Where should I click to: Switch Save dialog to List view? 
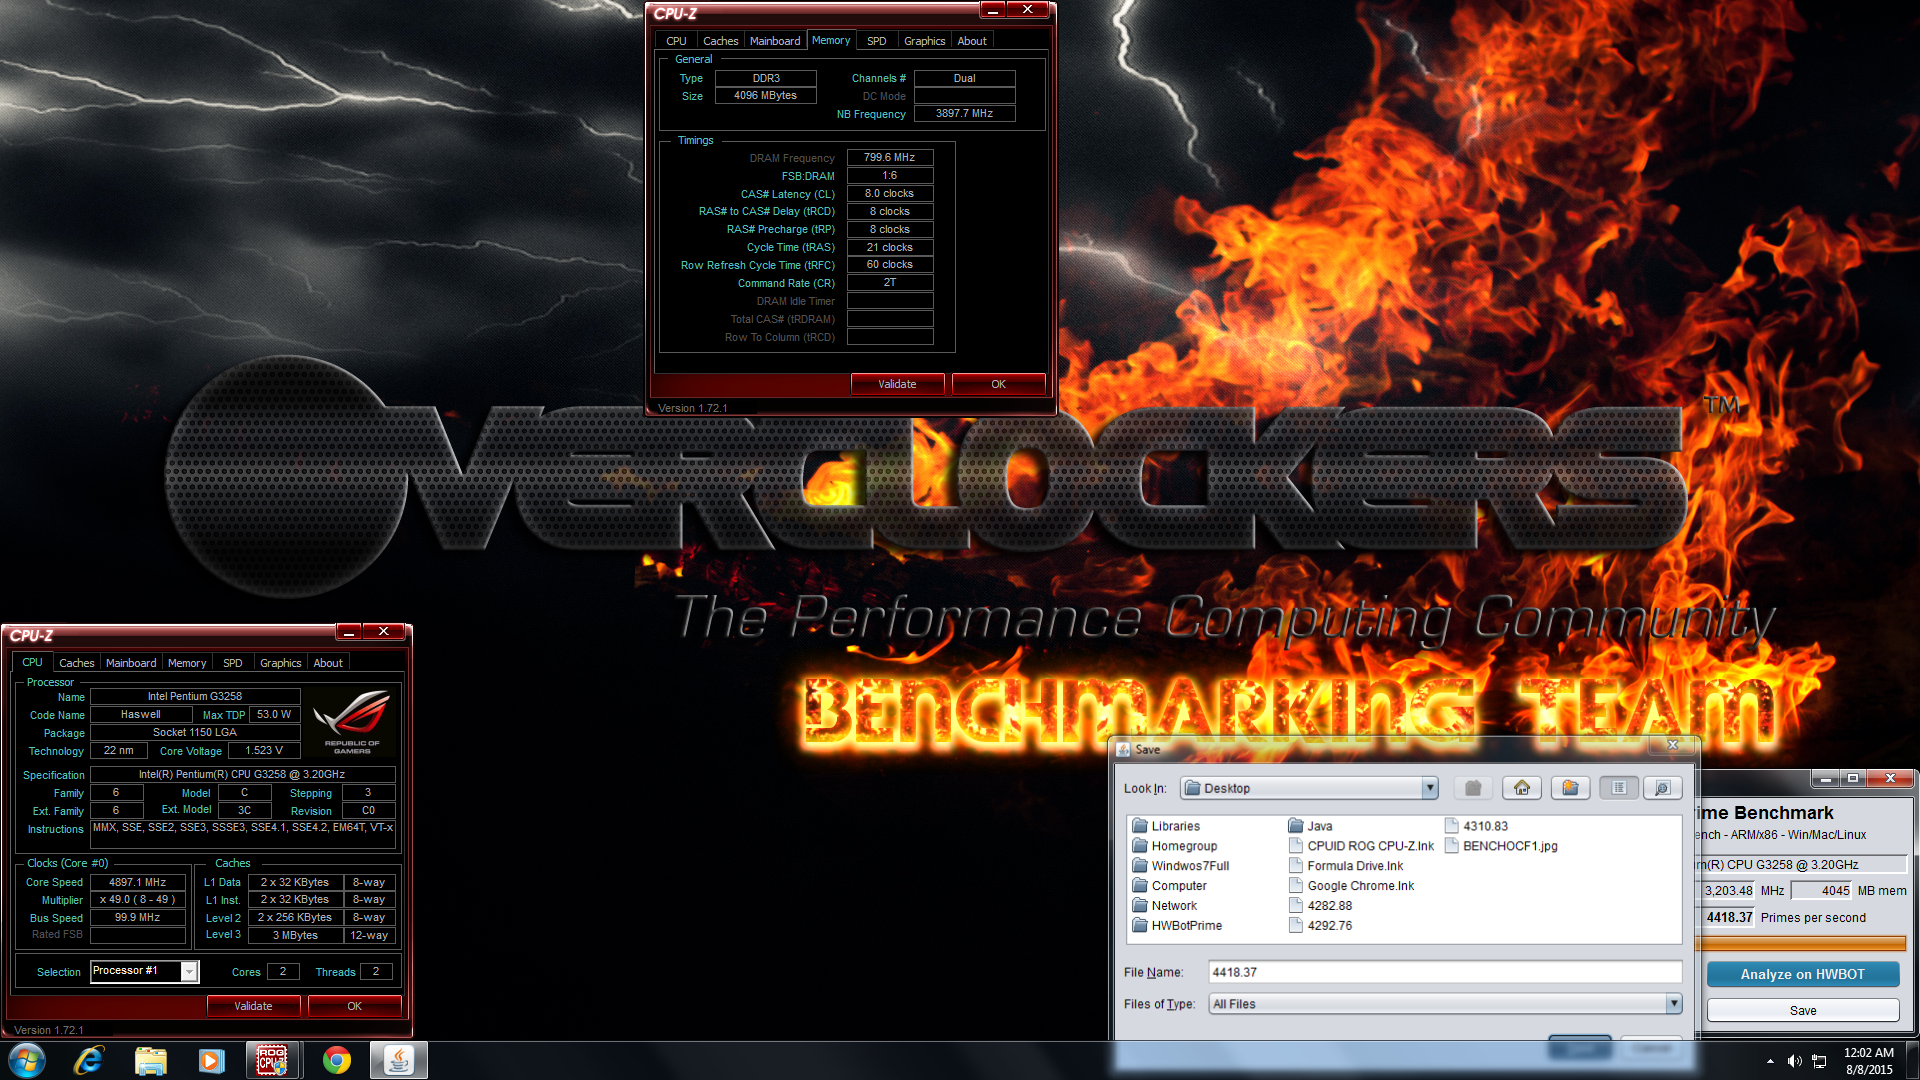(x=1619, y=788)
